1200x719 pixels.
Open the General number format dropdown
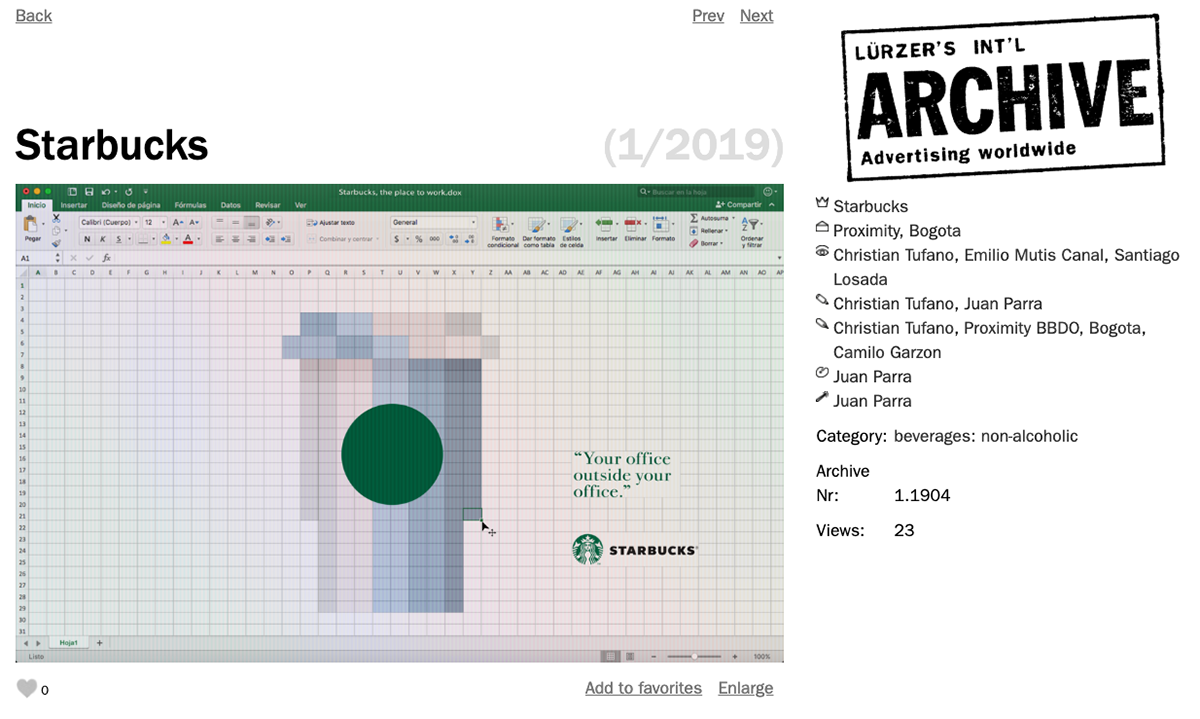point(434,222)
